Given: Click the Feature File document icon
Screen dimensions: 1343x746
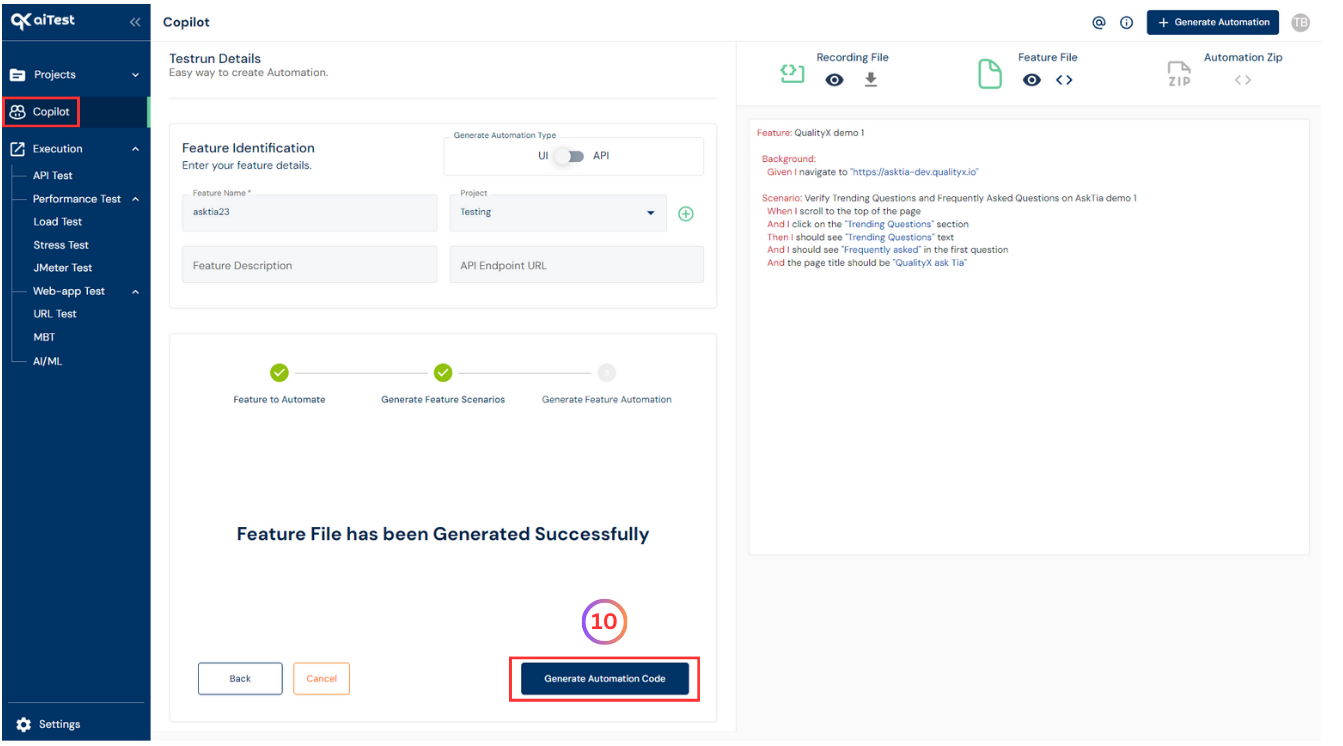Looking at the screenshot, I should click(989, 74).
